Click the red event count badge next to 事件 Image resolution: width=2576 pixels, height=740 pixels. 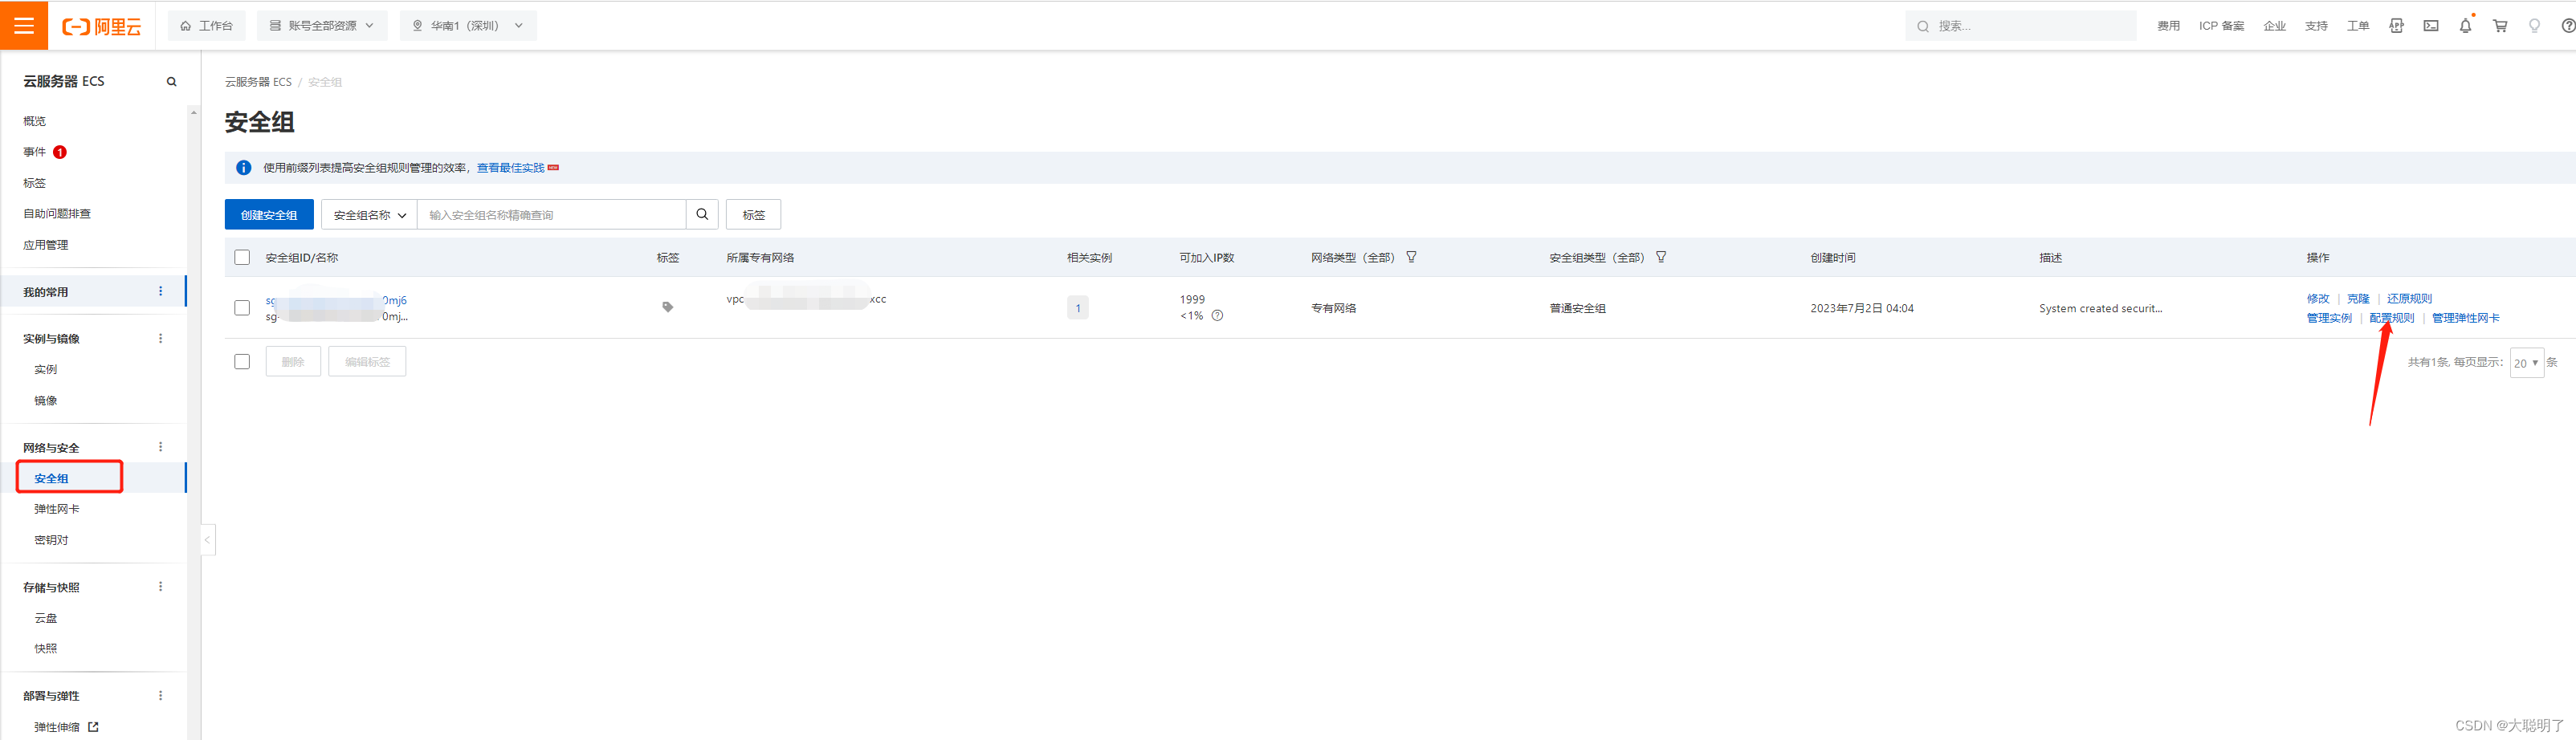60,152
